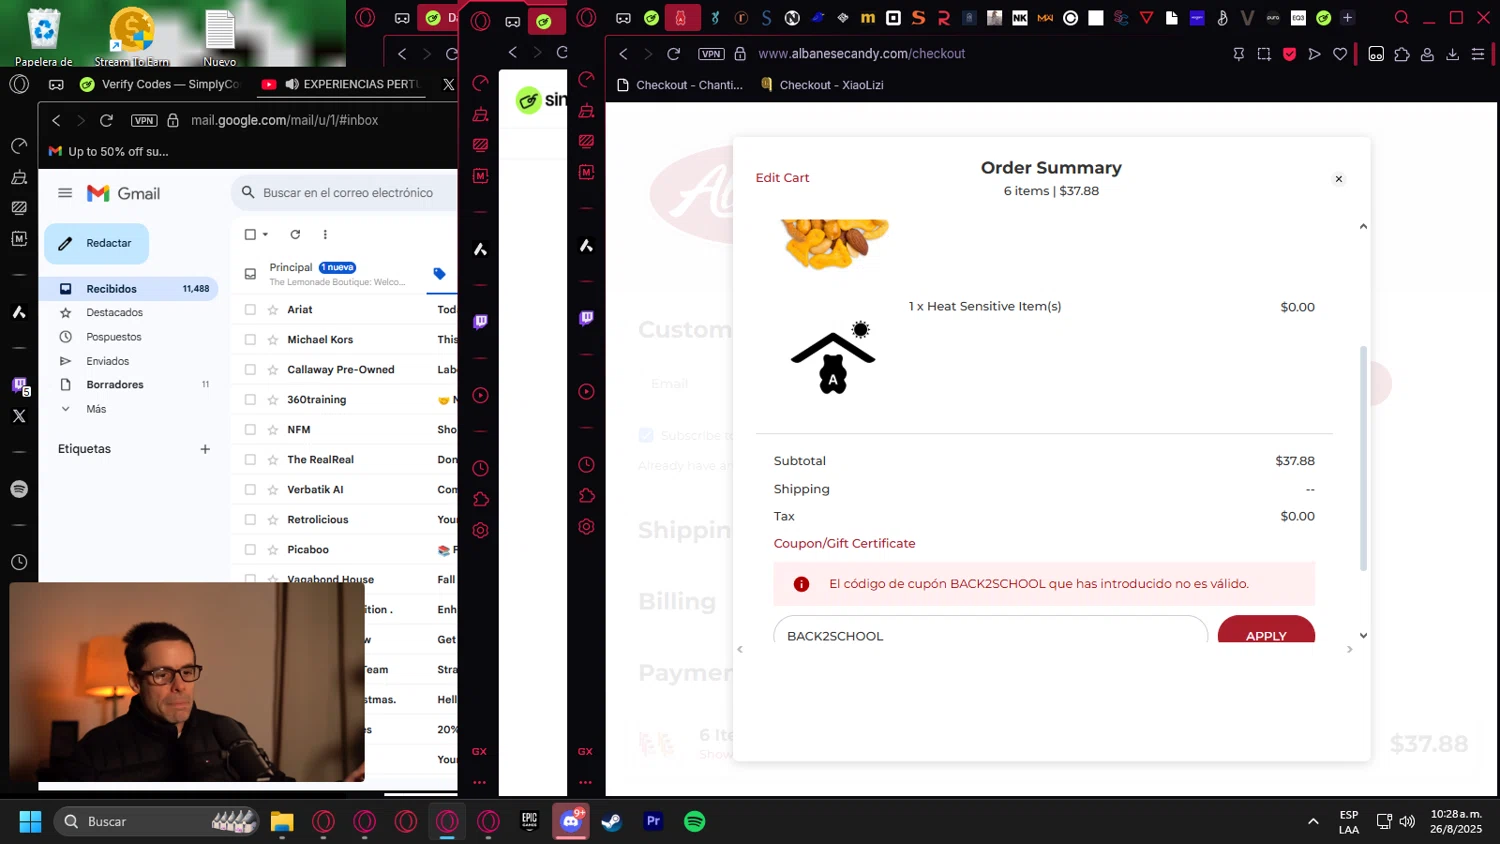Viewport: 1500px width, 844px height.
Task: Open Gmail main menu hamburger icon
Action: click(x=65, y=193)
